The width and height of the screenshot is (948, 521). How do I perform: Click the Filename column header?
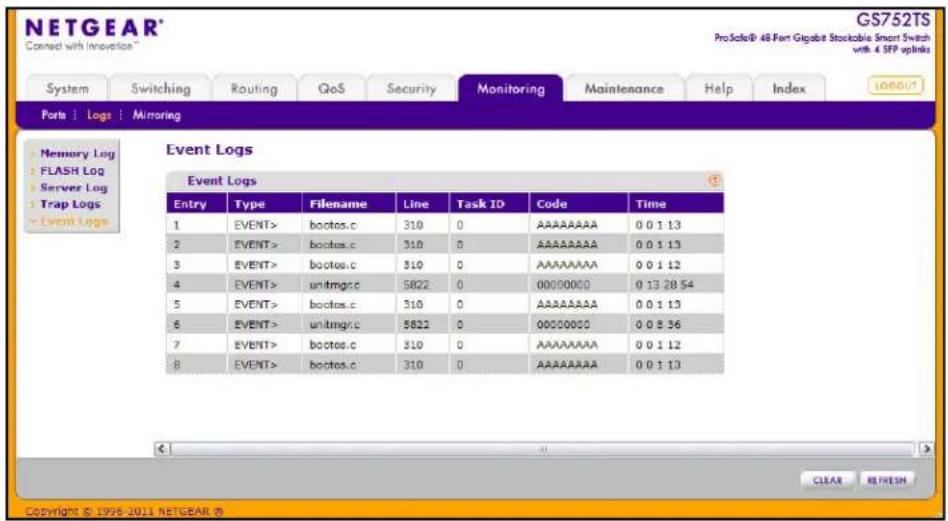349,204
